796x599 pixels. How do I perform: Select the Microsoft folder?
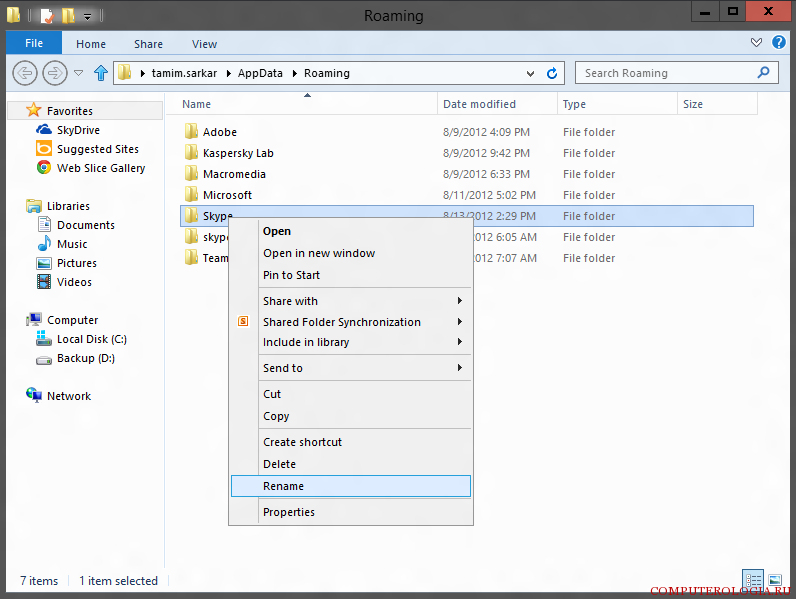click(227, 195)
